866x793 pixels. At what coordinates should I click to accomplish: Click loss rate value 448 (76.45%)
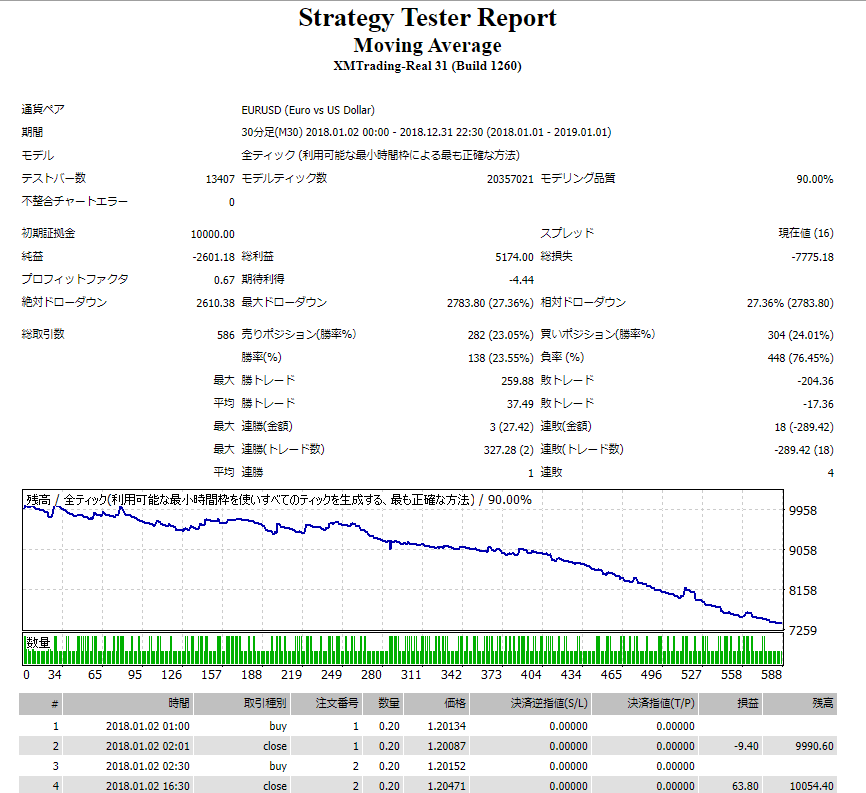[800, 358]
